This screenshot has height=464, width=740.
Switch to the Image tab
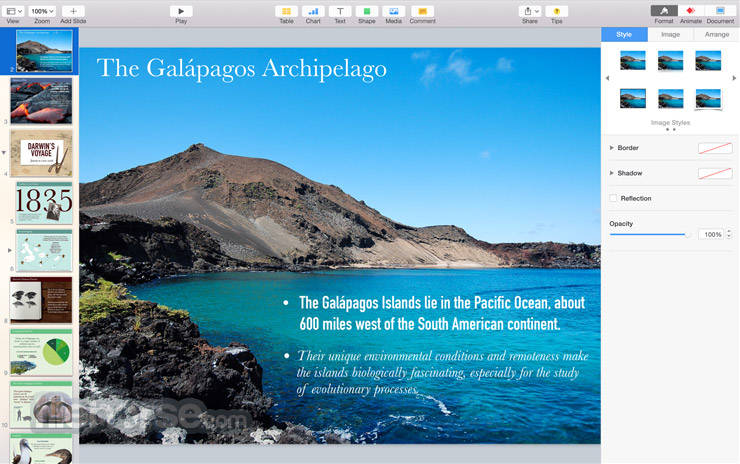[670, 34]
